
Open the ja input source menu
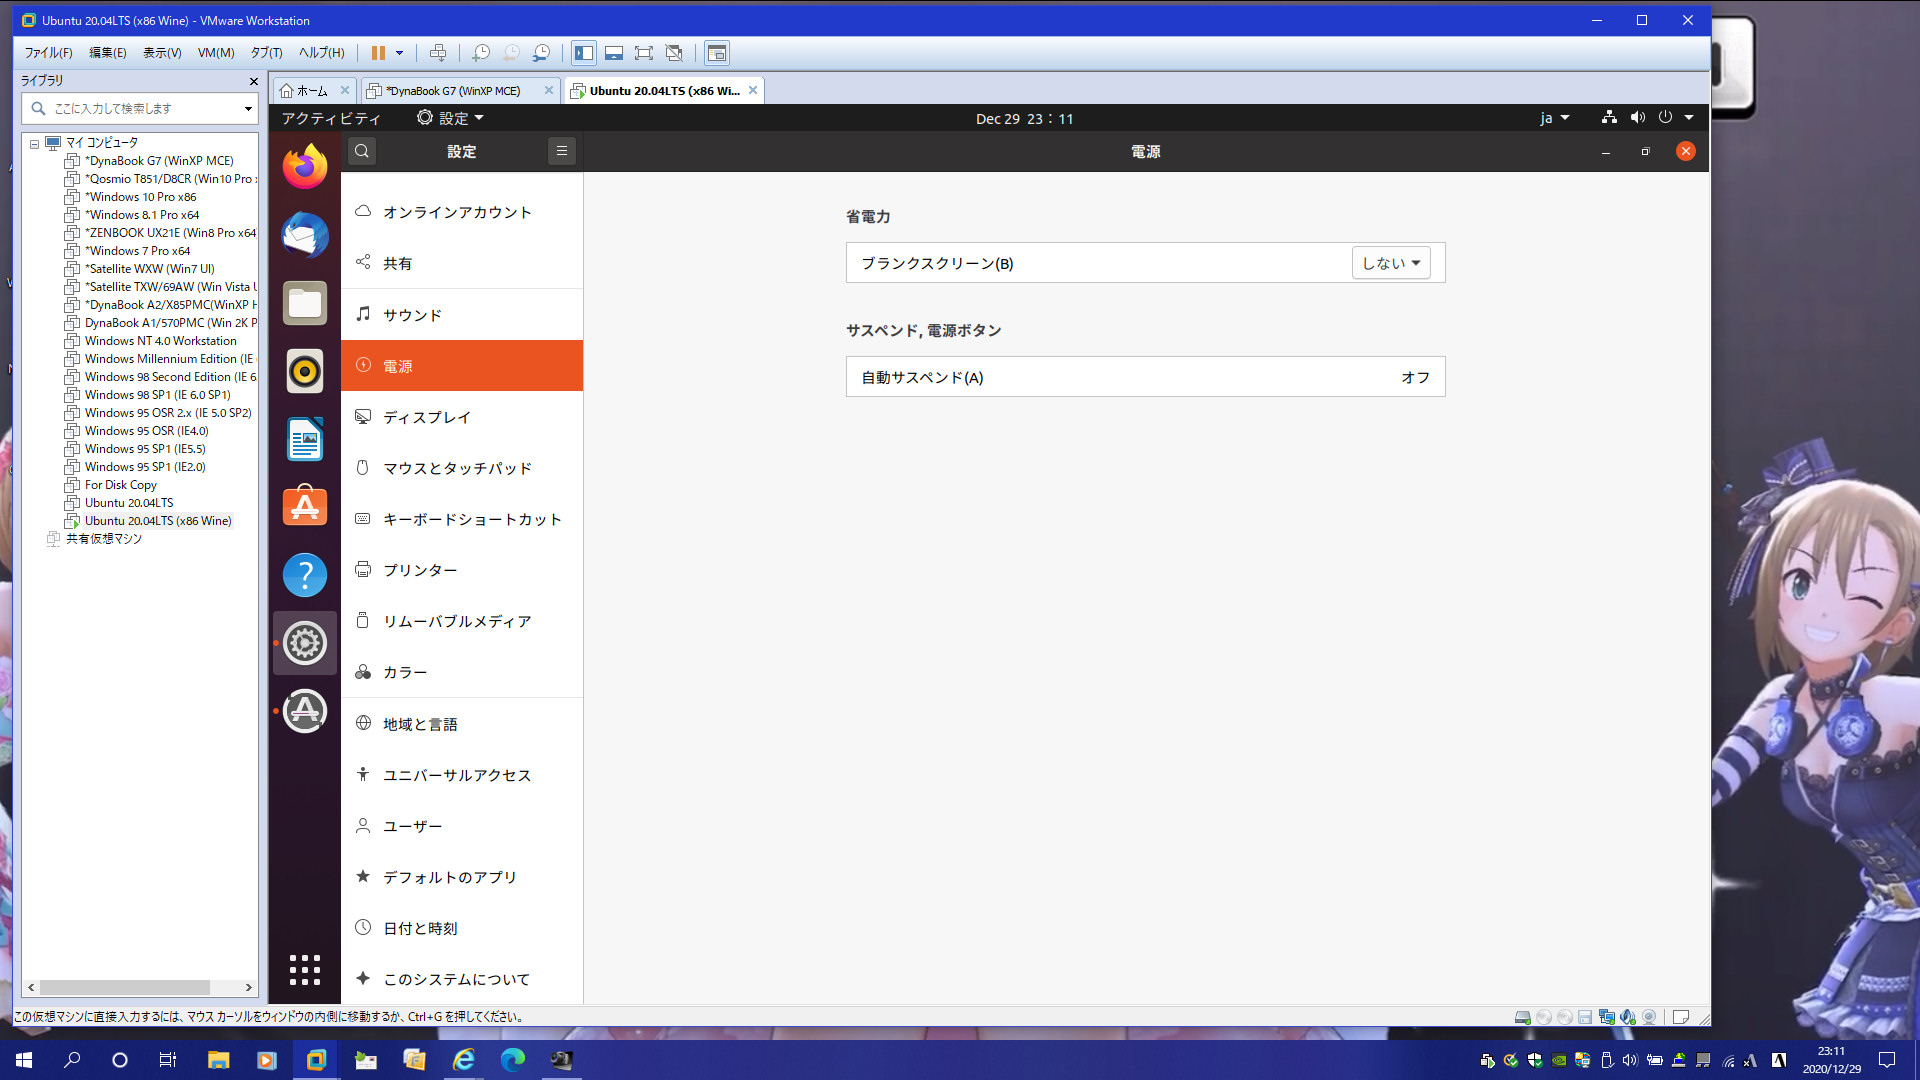click(x=1554, y=118)
